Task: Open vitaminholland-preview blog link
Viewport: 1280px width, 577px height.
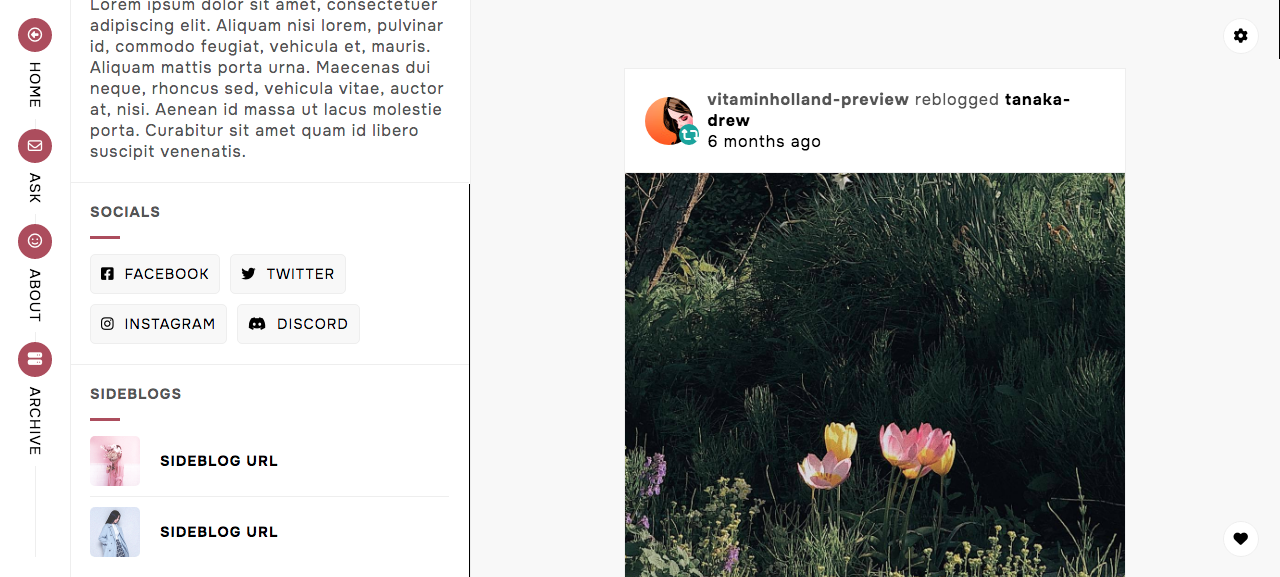Action: [808, 99]
